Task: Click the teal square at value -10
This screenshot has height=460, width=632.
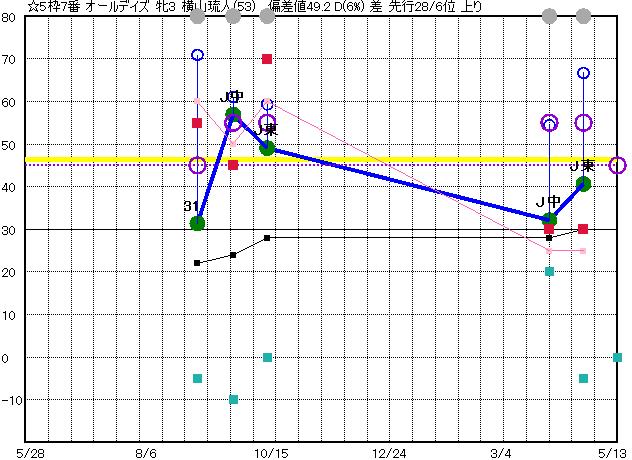Action: click(x=233, y=400)
